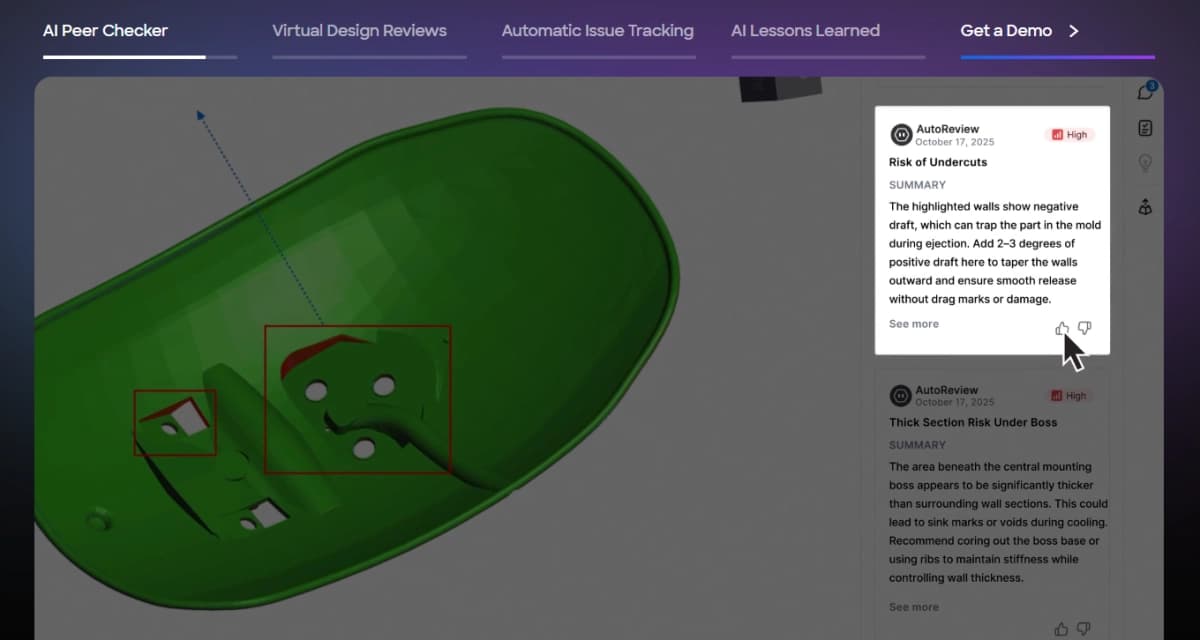
Task: Select the lightbulb insights icon in the sidebar
Action: [x=1145, y=163]
